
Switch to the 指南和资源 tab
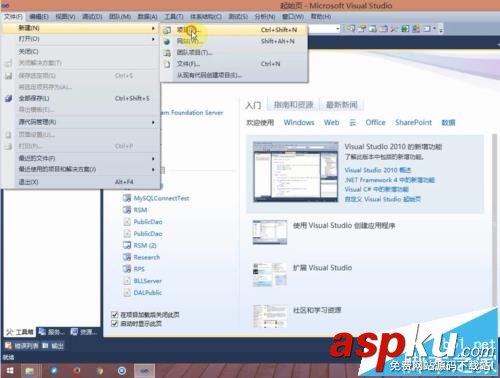[x=293, y=105]
